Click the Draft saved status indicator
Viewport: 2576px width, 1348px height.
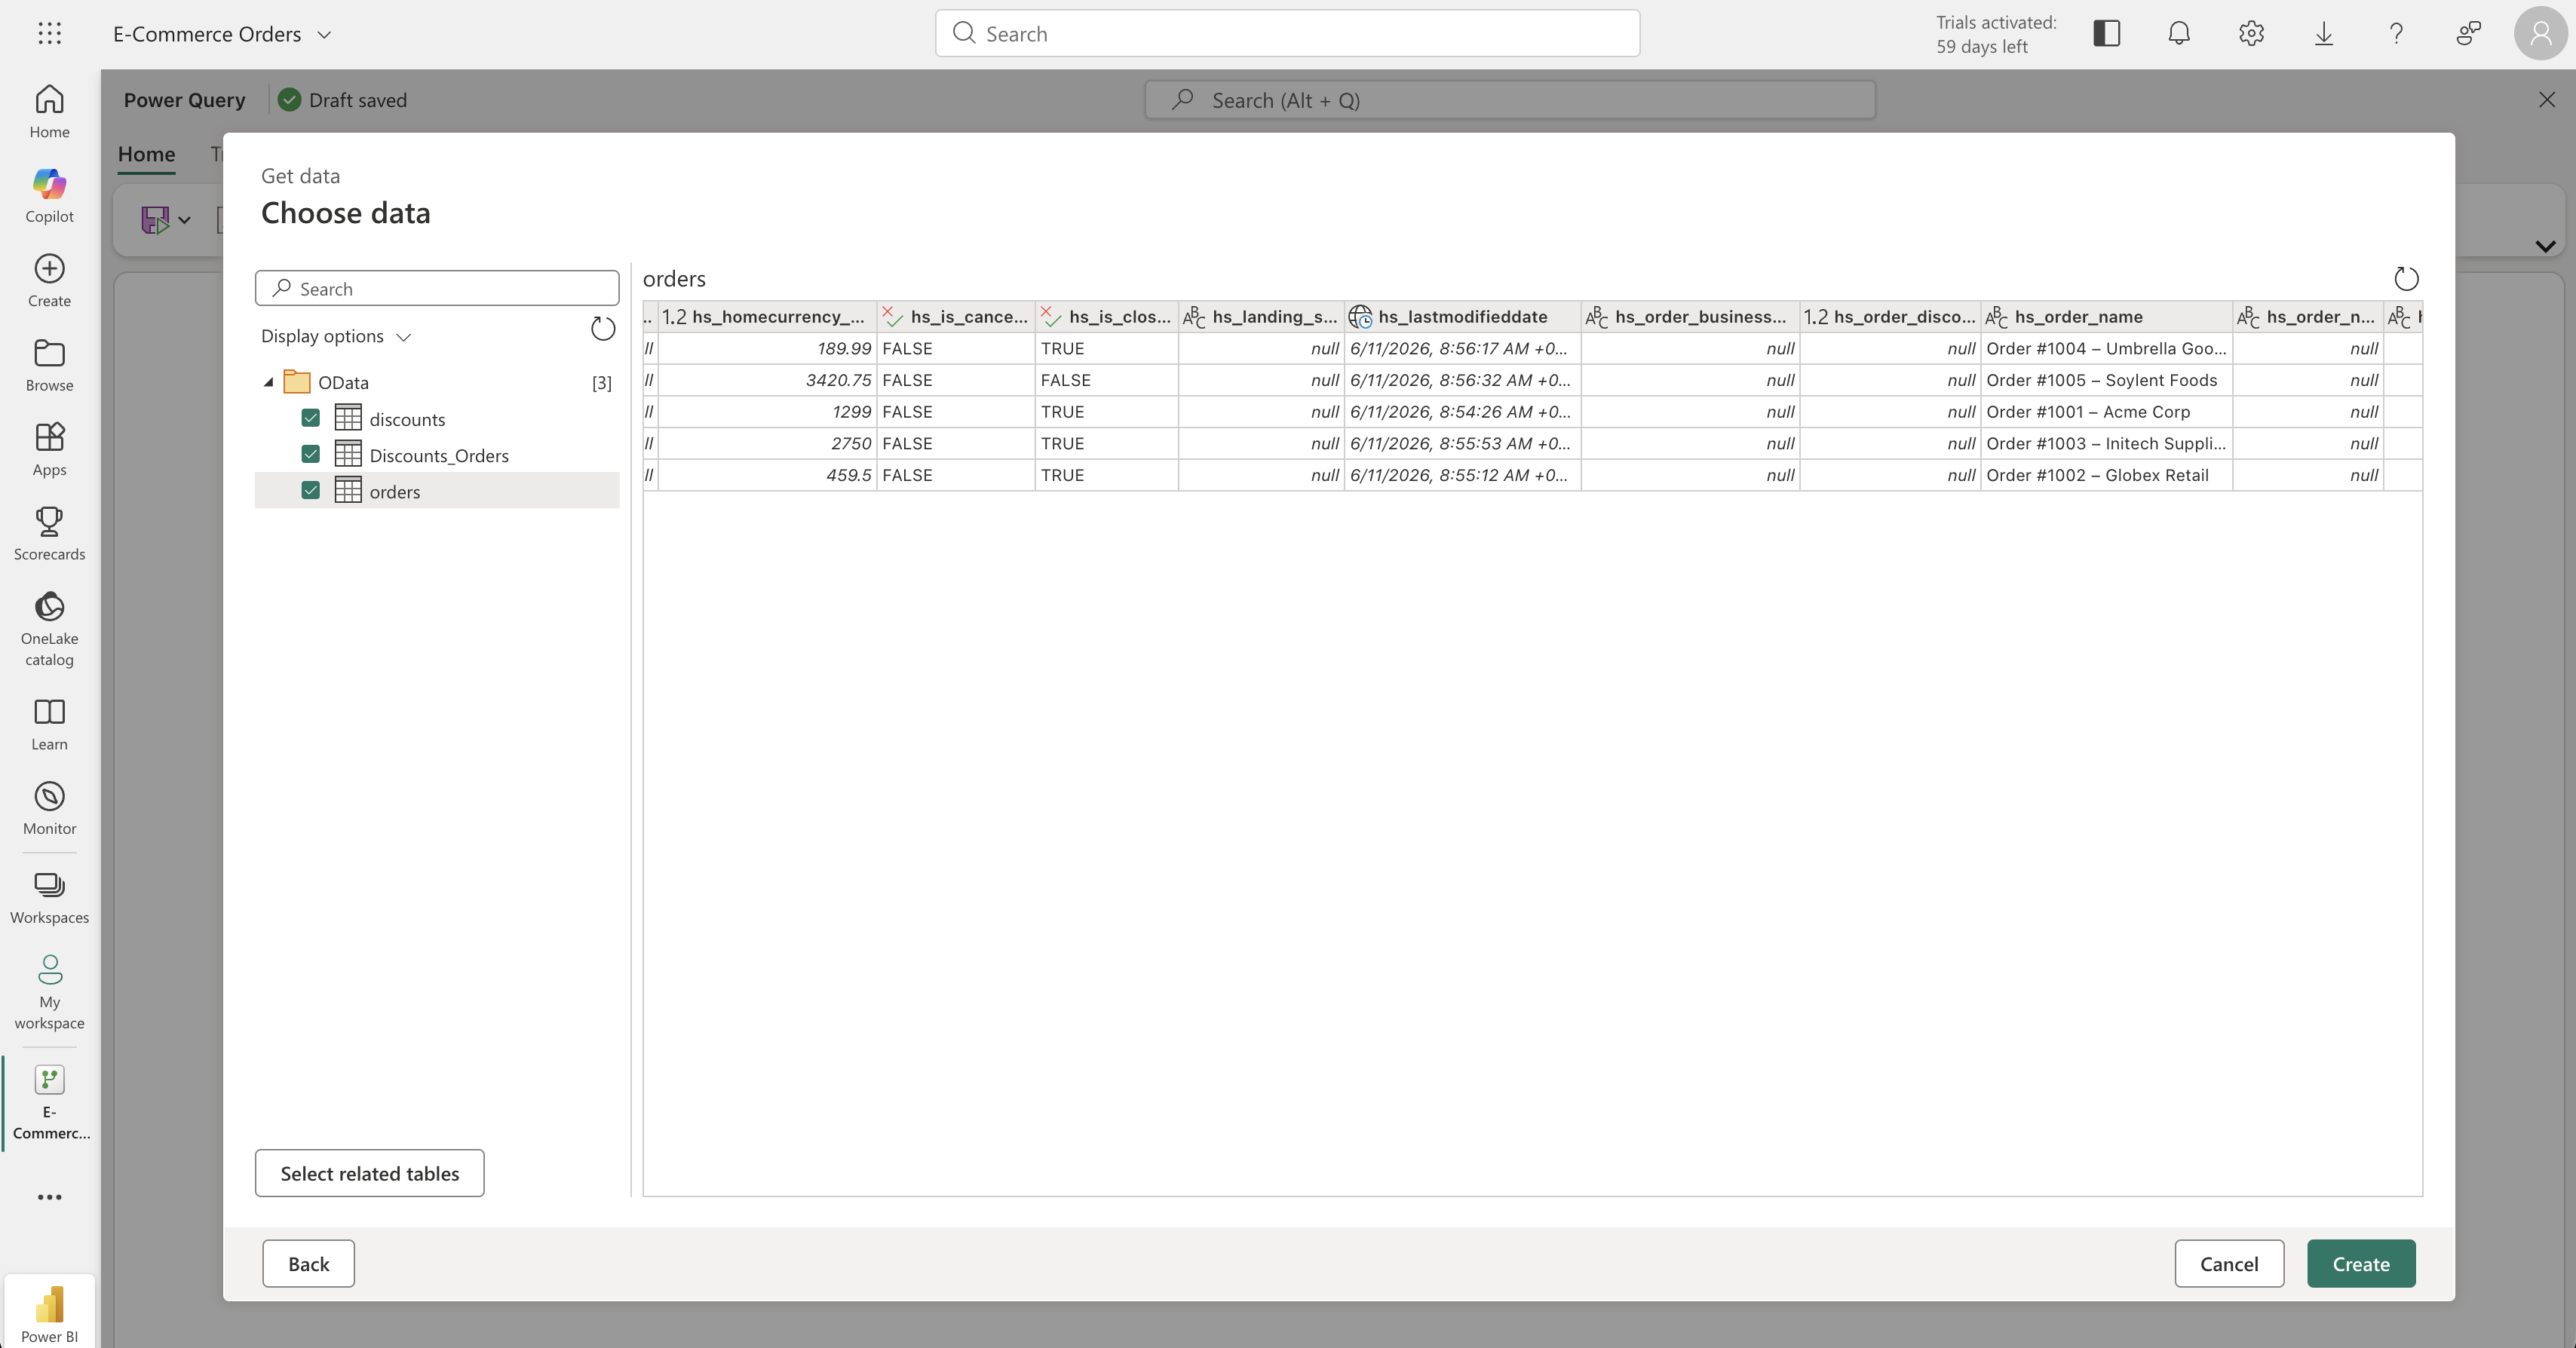(x=343, y=100)
